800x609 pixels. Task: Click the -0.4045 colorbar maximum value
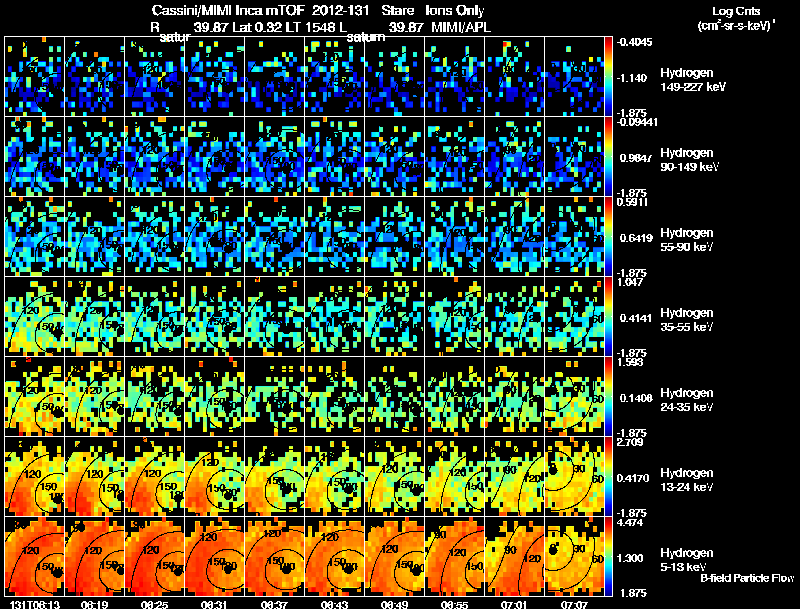[634, 42]
